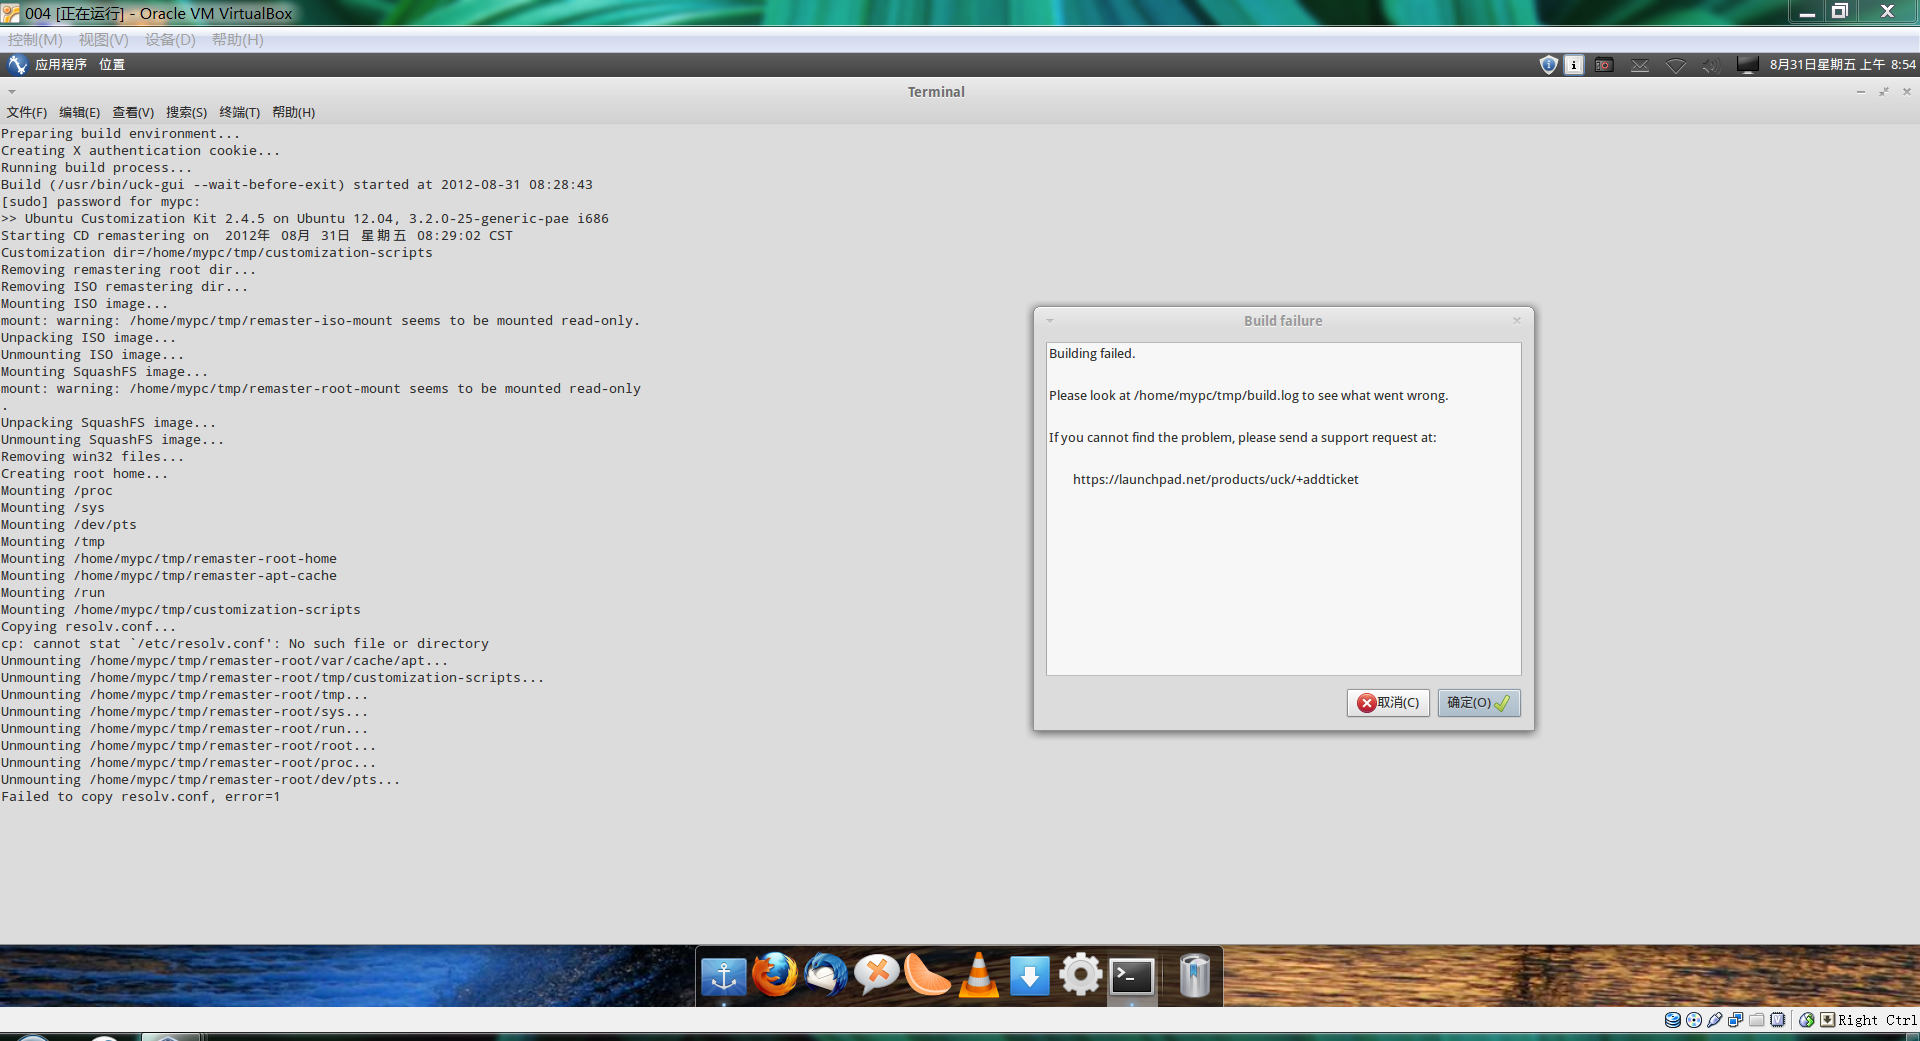Open Terminal window menu arrow at top left
Viewport: 1920px width, 1041px height.
point(12,91)
